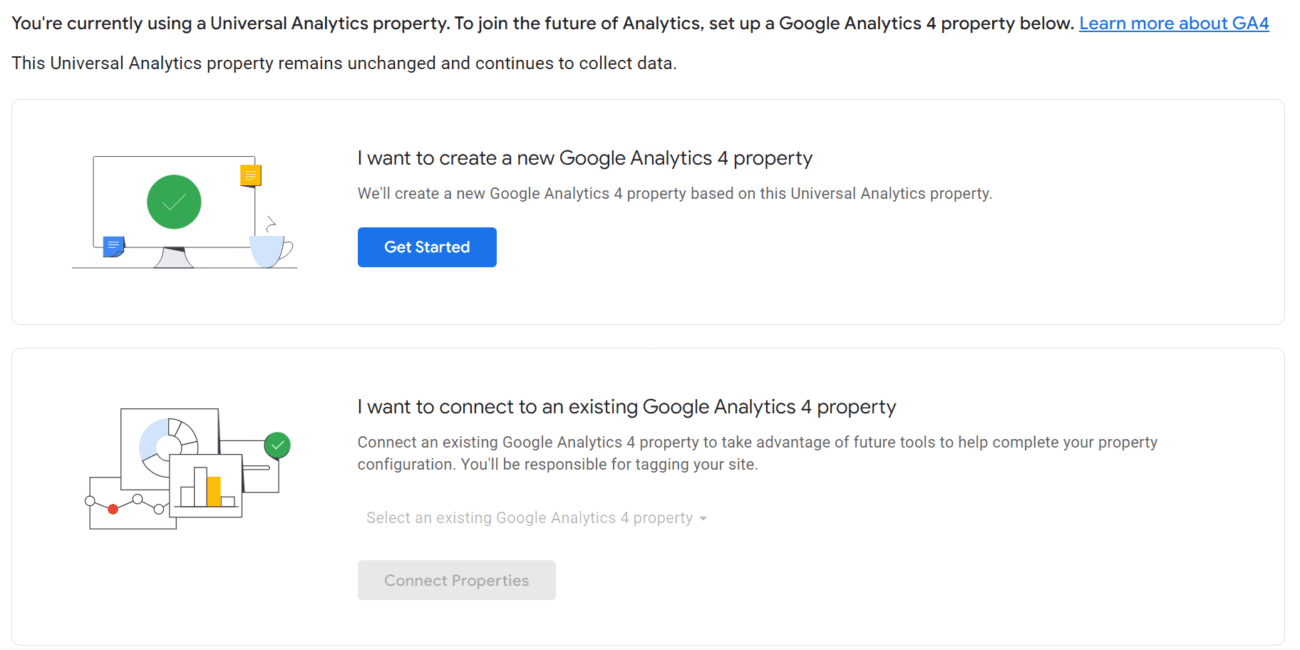Click the Universal Analytics unchanged notice text

click(x=344, y=64)
